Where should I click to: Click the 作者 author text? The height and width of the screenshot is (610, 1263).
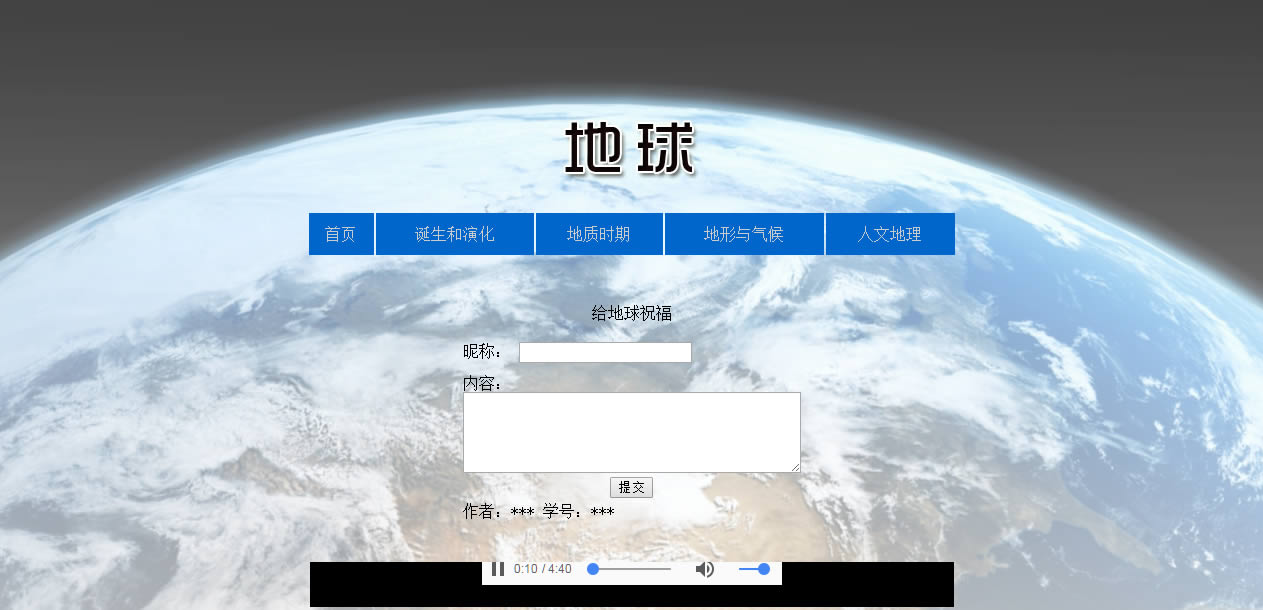[498, 512]
